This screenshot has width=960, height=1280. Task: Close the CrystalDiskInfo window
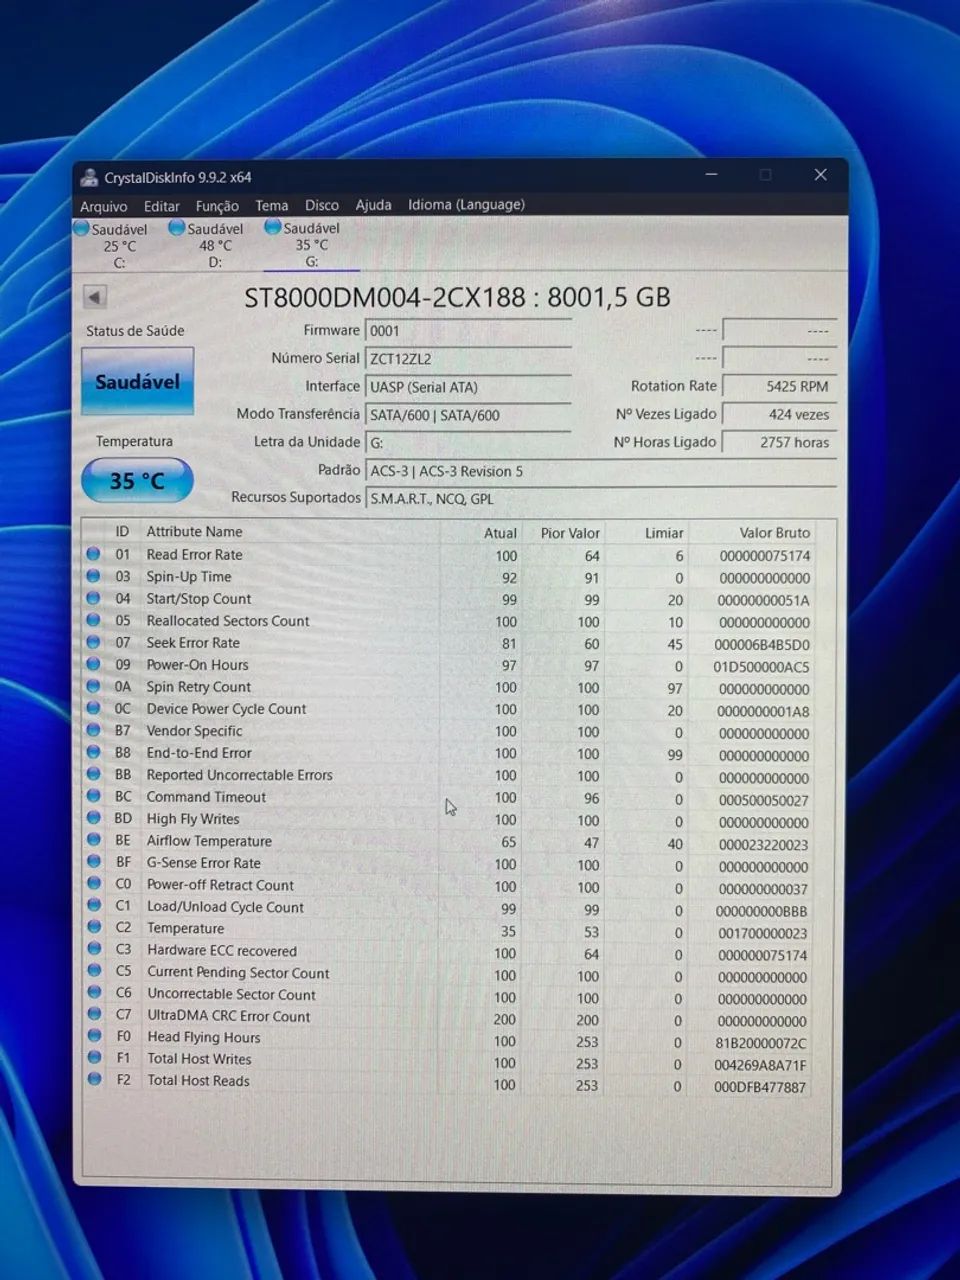tap(820, 175)
